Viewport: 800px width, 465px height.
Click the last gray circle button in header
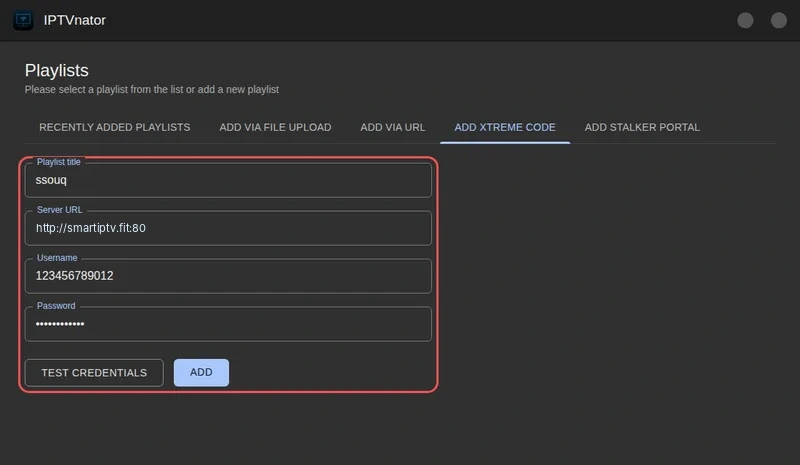778,20
